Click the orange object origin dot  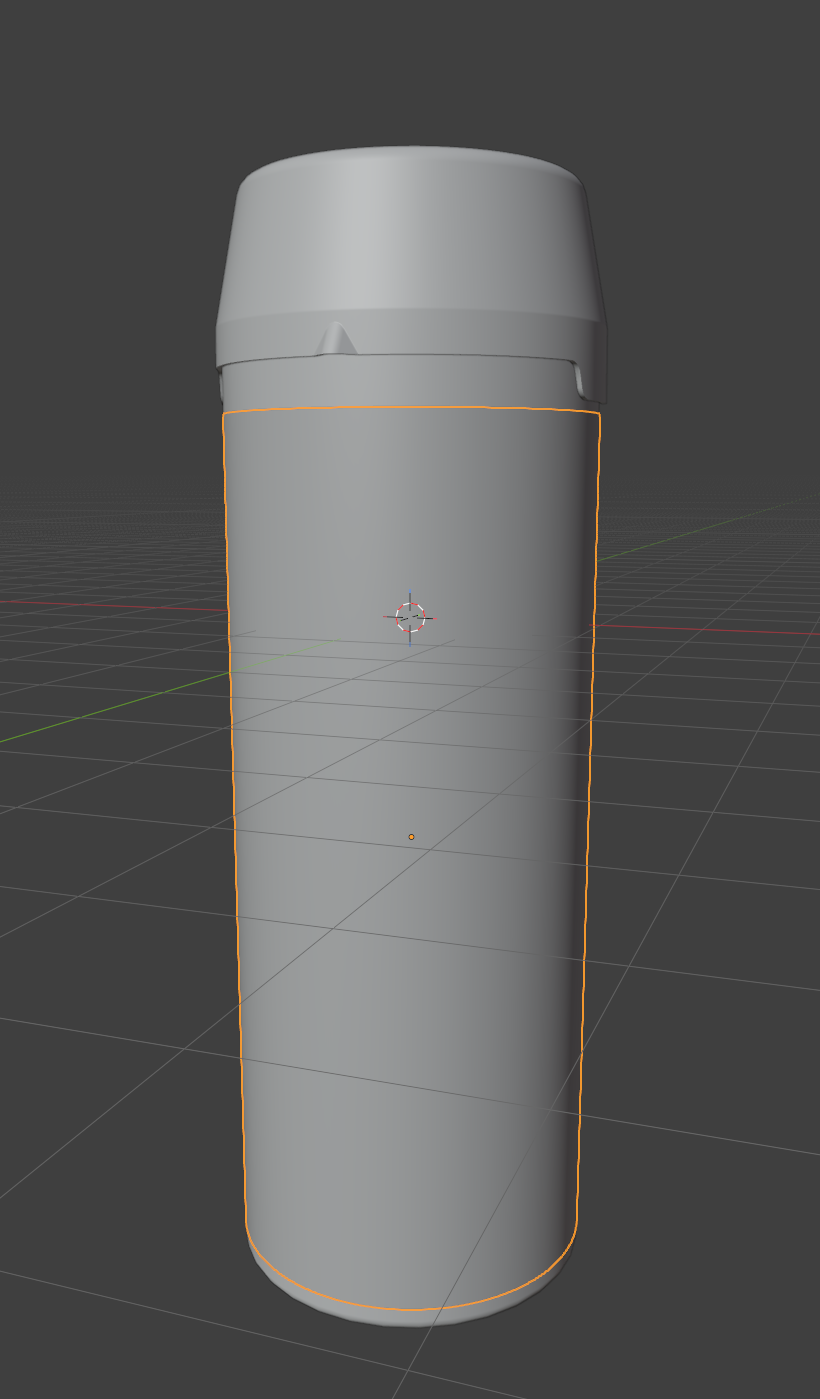tap(411, 837)
